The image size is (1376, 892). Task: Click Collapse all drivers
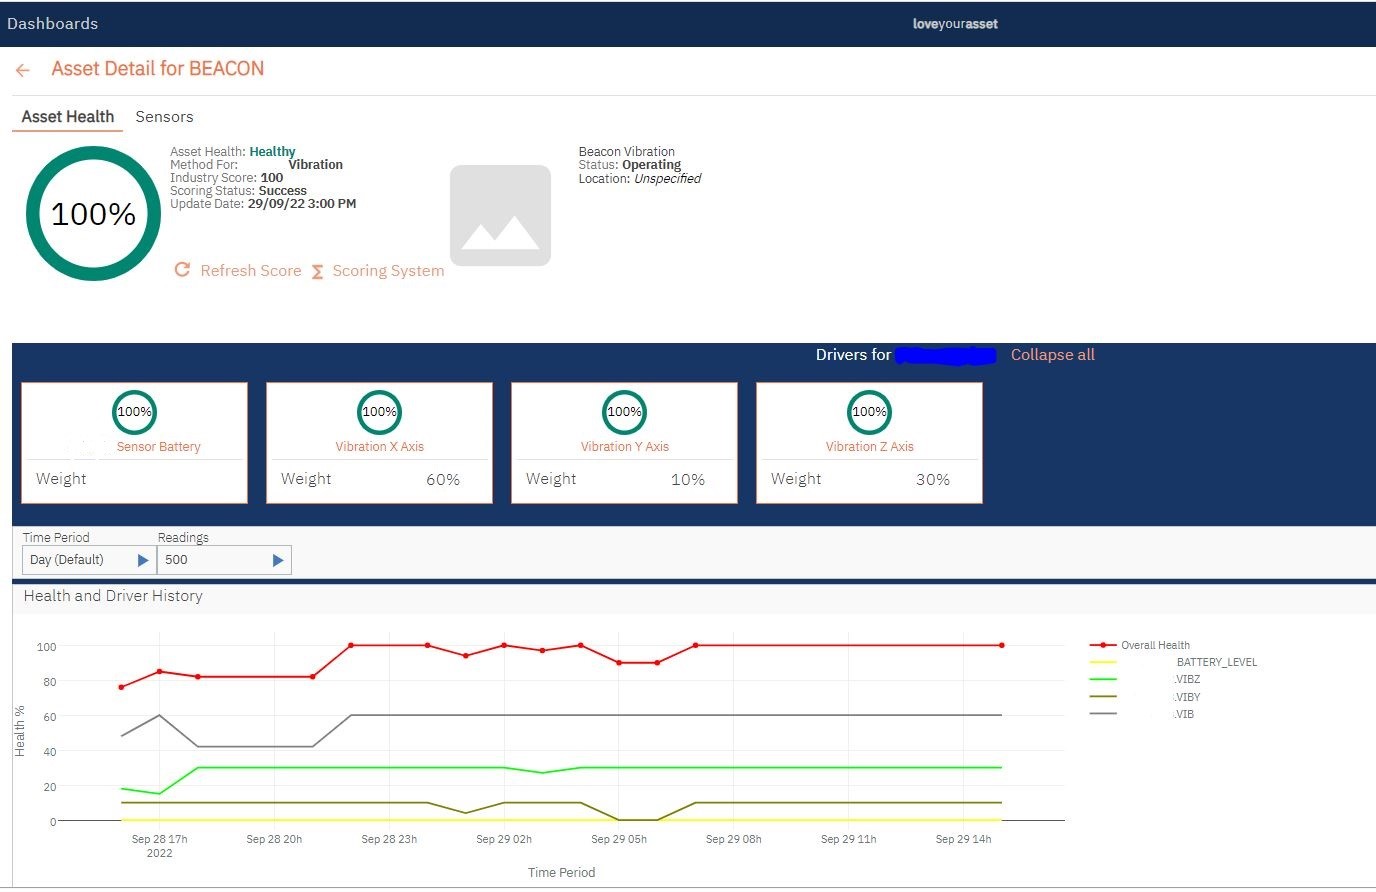pyautogui.click(x=1053, y=355)
